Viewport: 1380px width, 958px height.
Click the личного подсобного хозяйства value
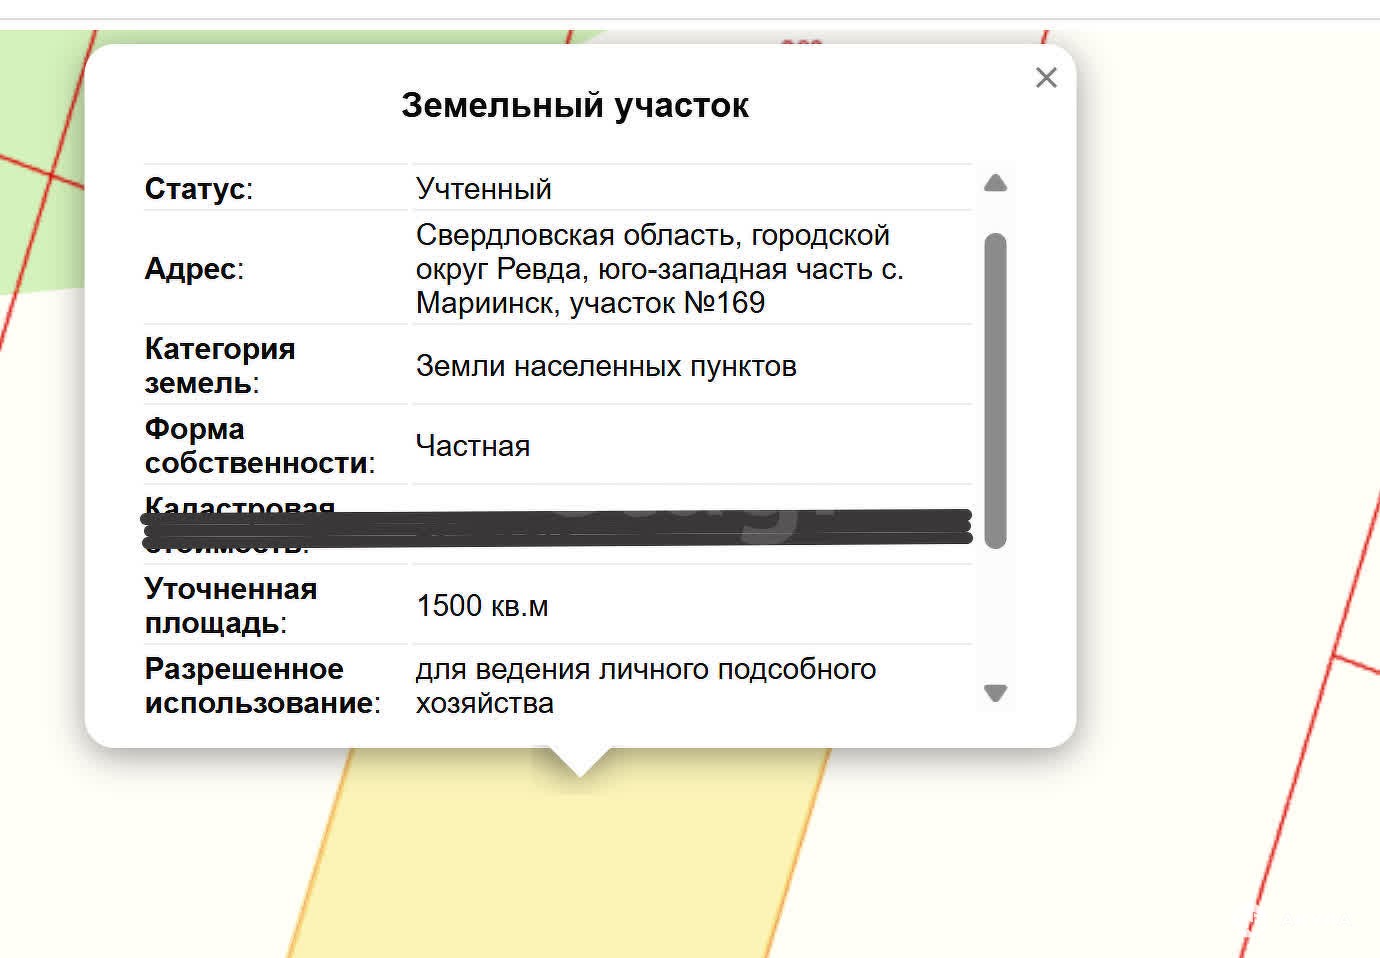(x=645, y=686)
